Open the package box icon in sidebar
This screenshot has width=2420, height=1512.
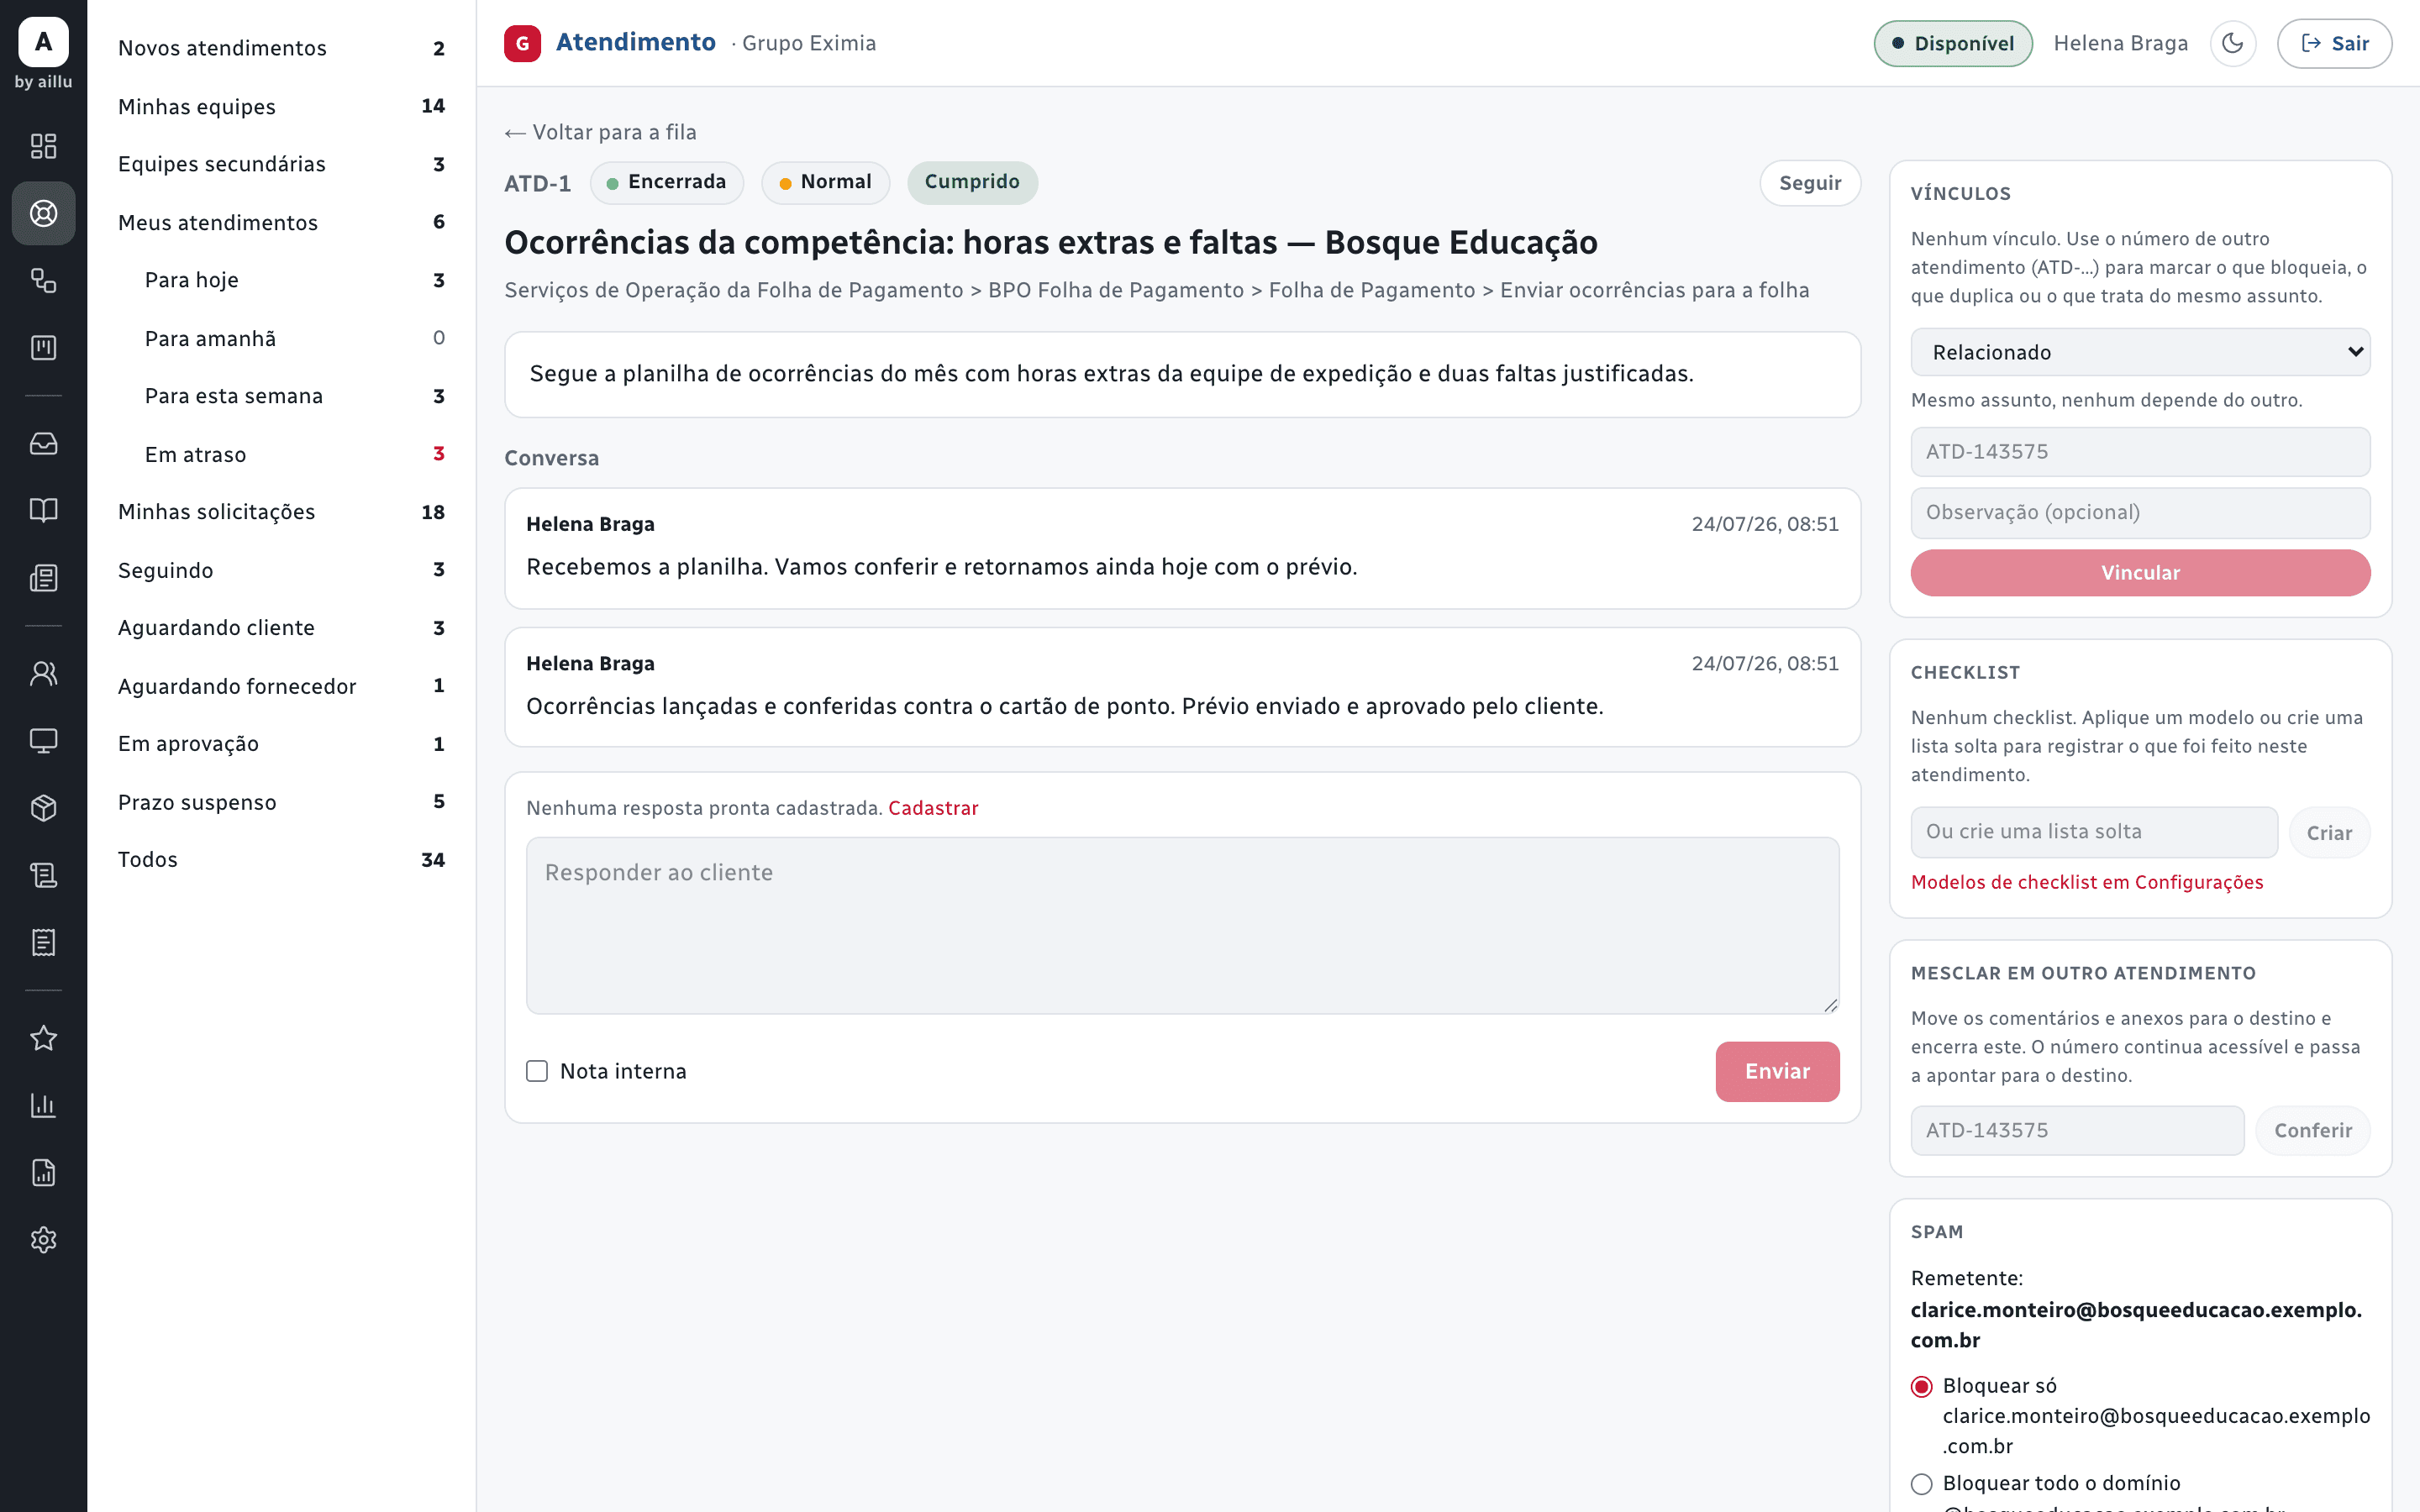pos(43,807)
